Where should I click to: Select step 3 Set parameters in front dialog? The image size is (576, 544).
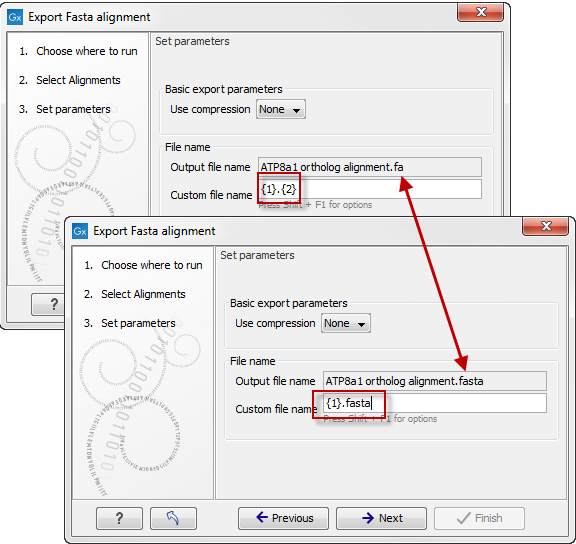pyautogui.click(x=129, y=323)
